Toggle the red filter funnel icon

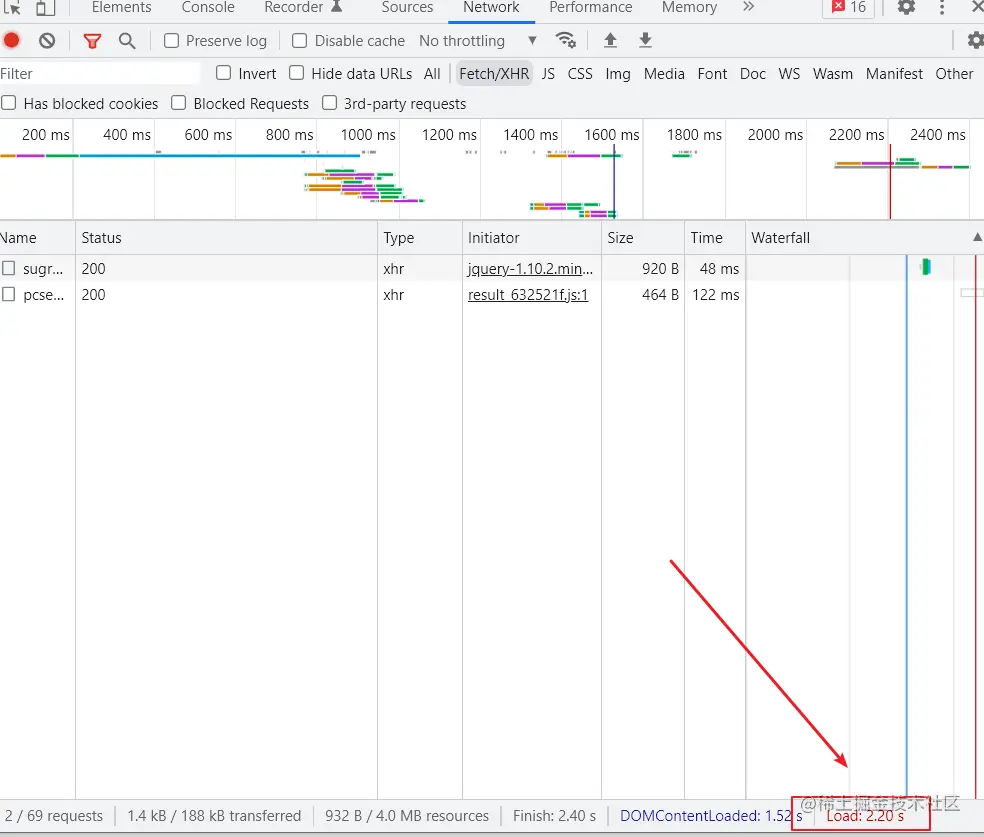pos(92,41)
